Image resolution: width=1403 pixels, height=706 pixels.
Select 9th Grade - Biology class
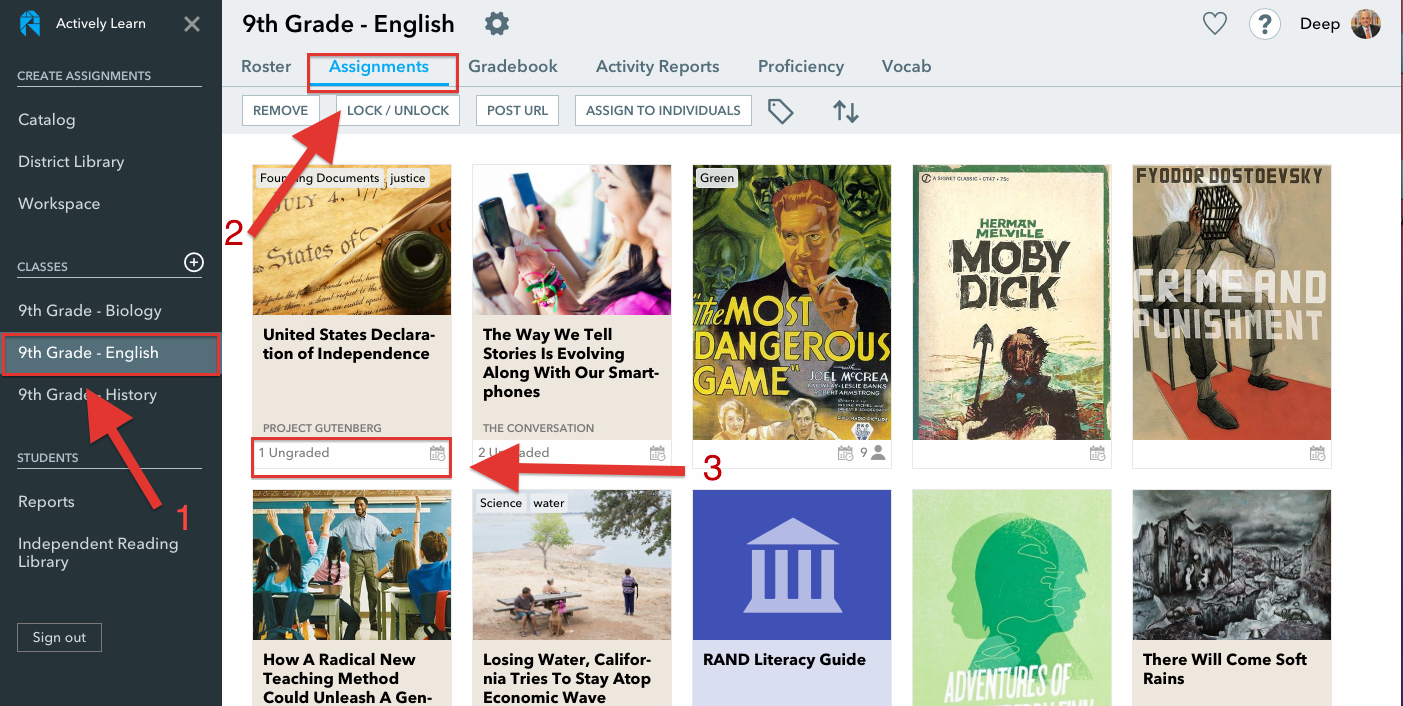click(x=90, y=311)
